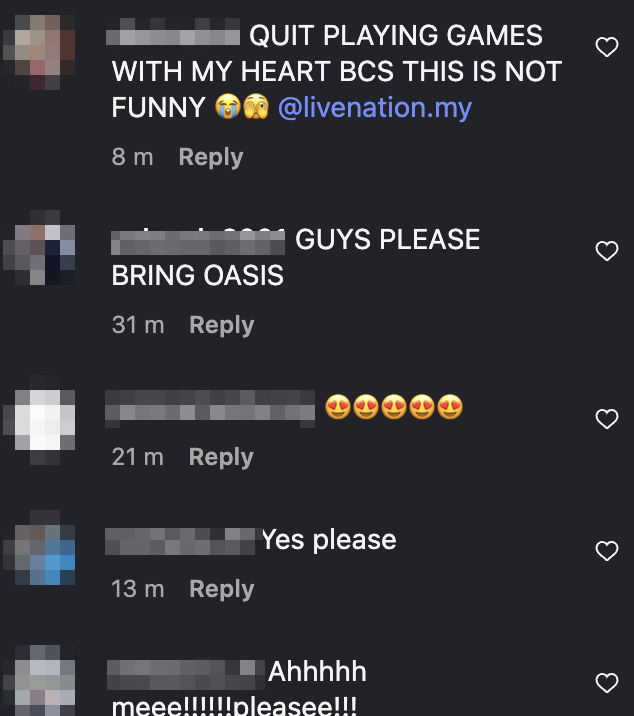634x716 pixels.
Task: Open username before heart-eyes emojis
Action: coord(210,406)
